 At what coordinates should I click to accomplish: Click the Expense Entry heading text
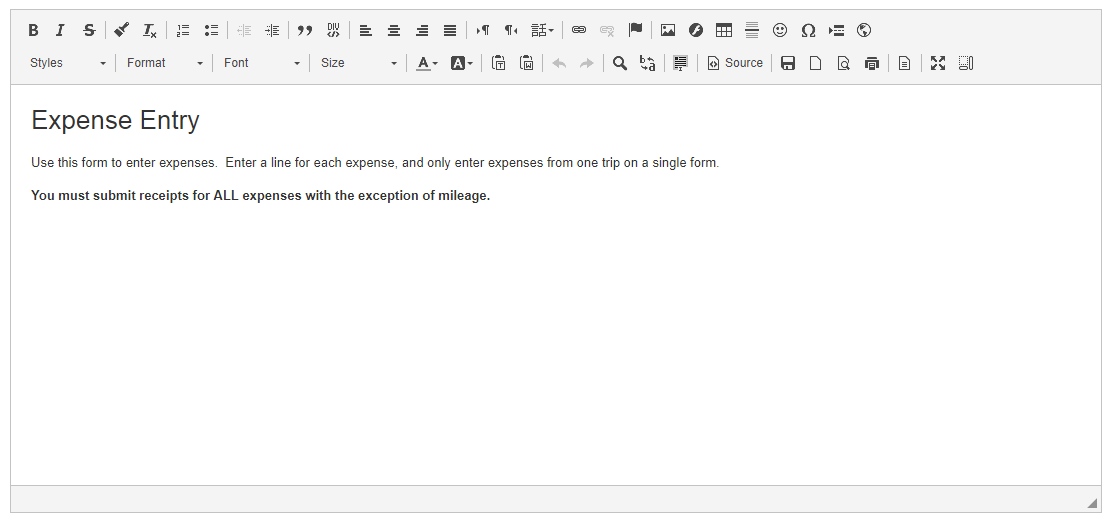(x=115, y=121)
